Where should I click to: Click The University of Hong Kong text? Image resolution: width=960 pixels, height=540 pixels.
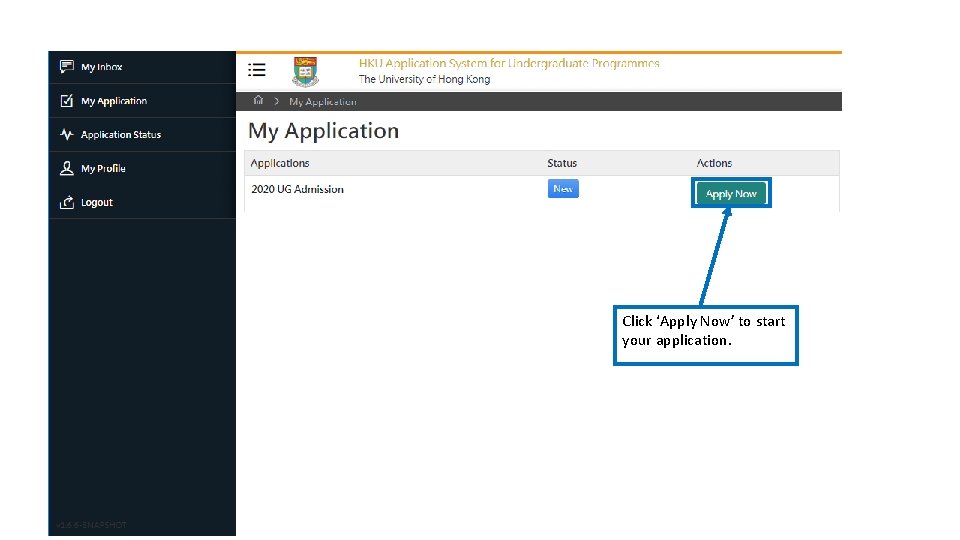coord(424,79)
